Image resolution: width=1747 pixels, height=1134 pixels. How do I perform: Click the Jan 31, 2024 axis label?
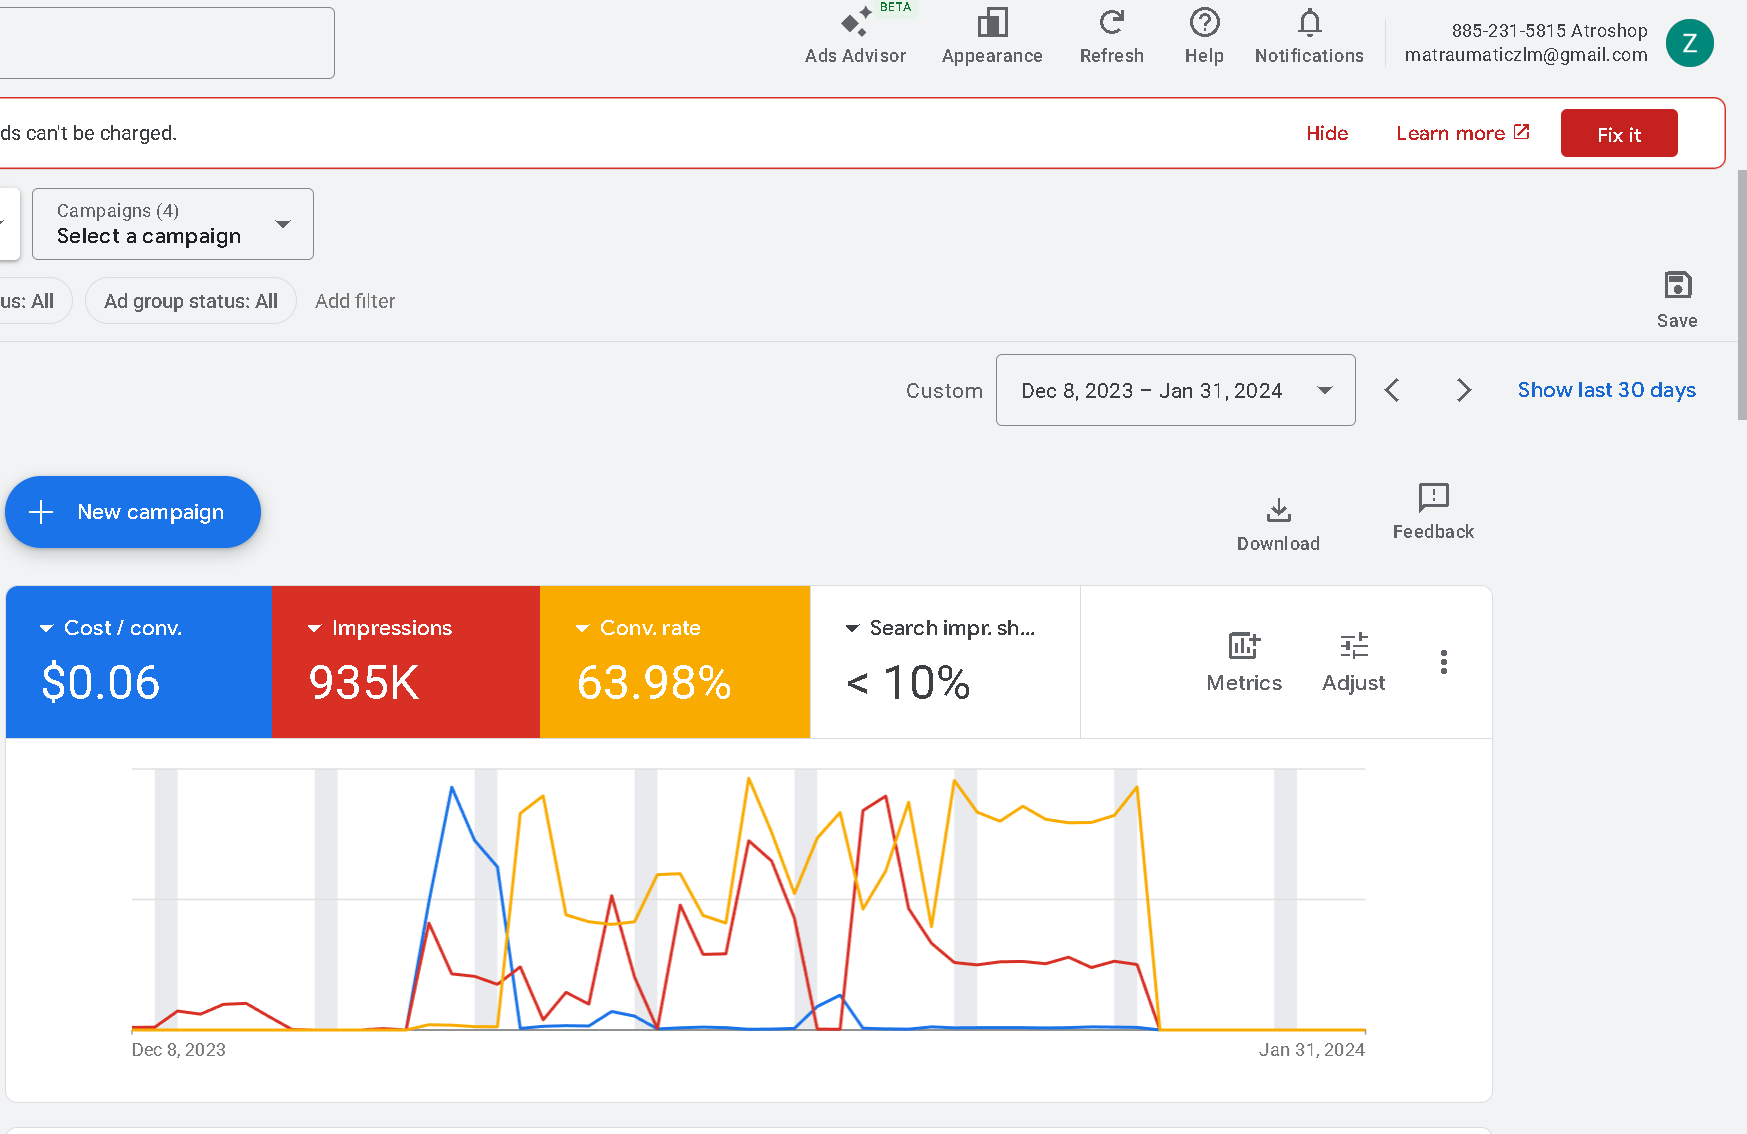(1312, 1050)
